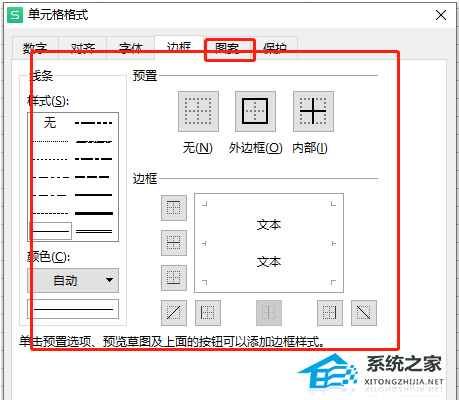
Task: Select the thickest solid line style
Action: 94,213
